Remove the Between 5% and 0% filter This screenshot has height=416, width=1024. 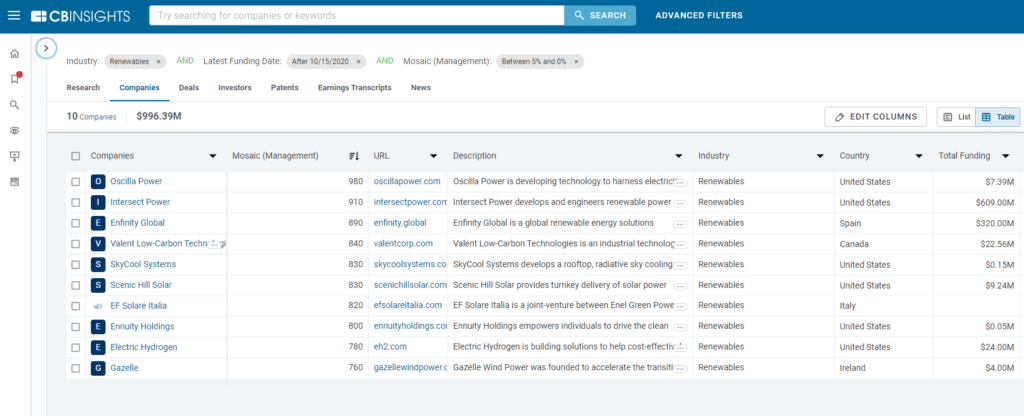pos(576,61)
